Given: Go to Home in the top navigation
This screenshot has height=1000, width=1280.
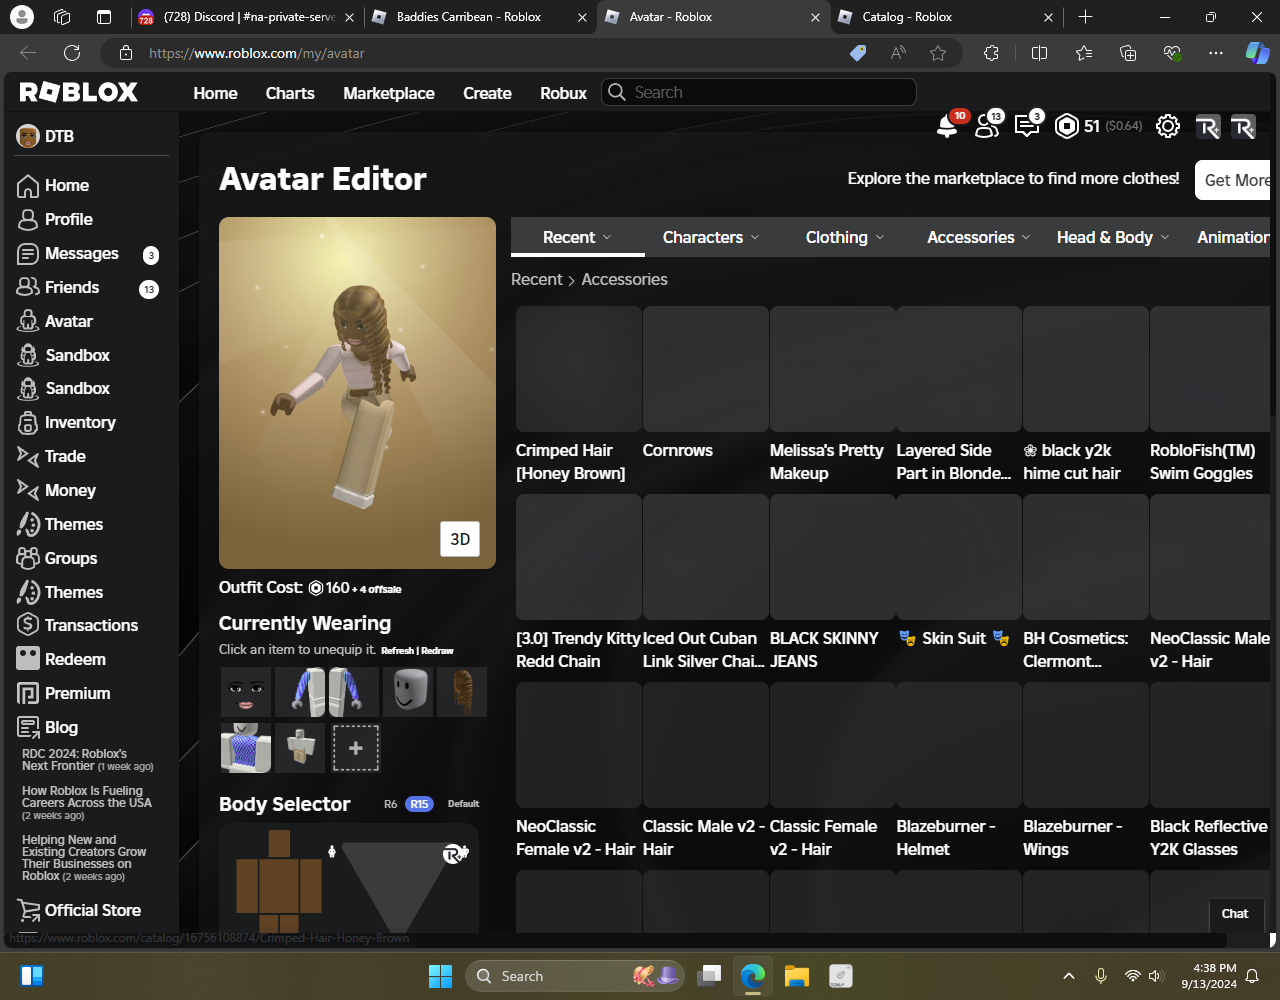Looking at the screenshot, I should [215, 93].
